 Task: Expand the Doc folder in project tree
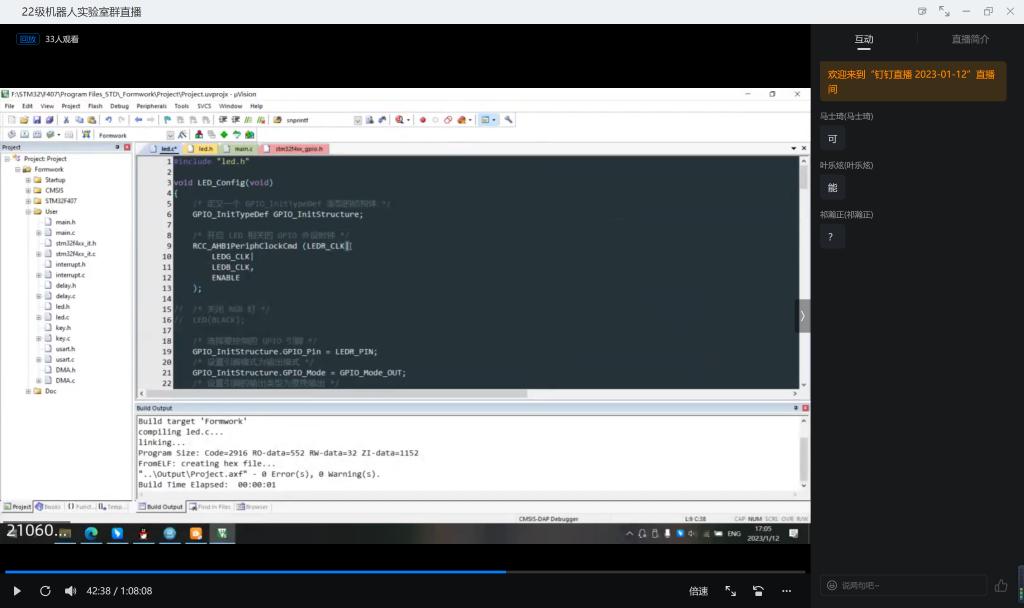28,391
